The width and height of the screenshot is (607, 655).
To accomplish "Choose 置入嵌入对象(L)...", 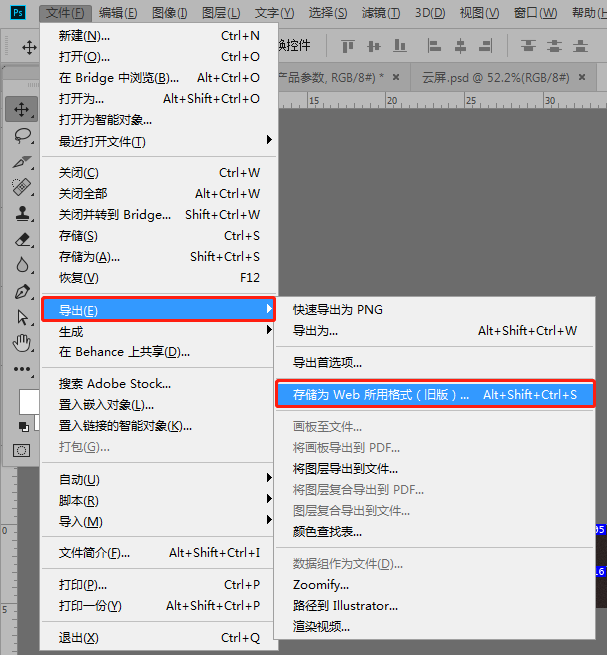I will 159,405.
